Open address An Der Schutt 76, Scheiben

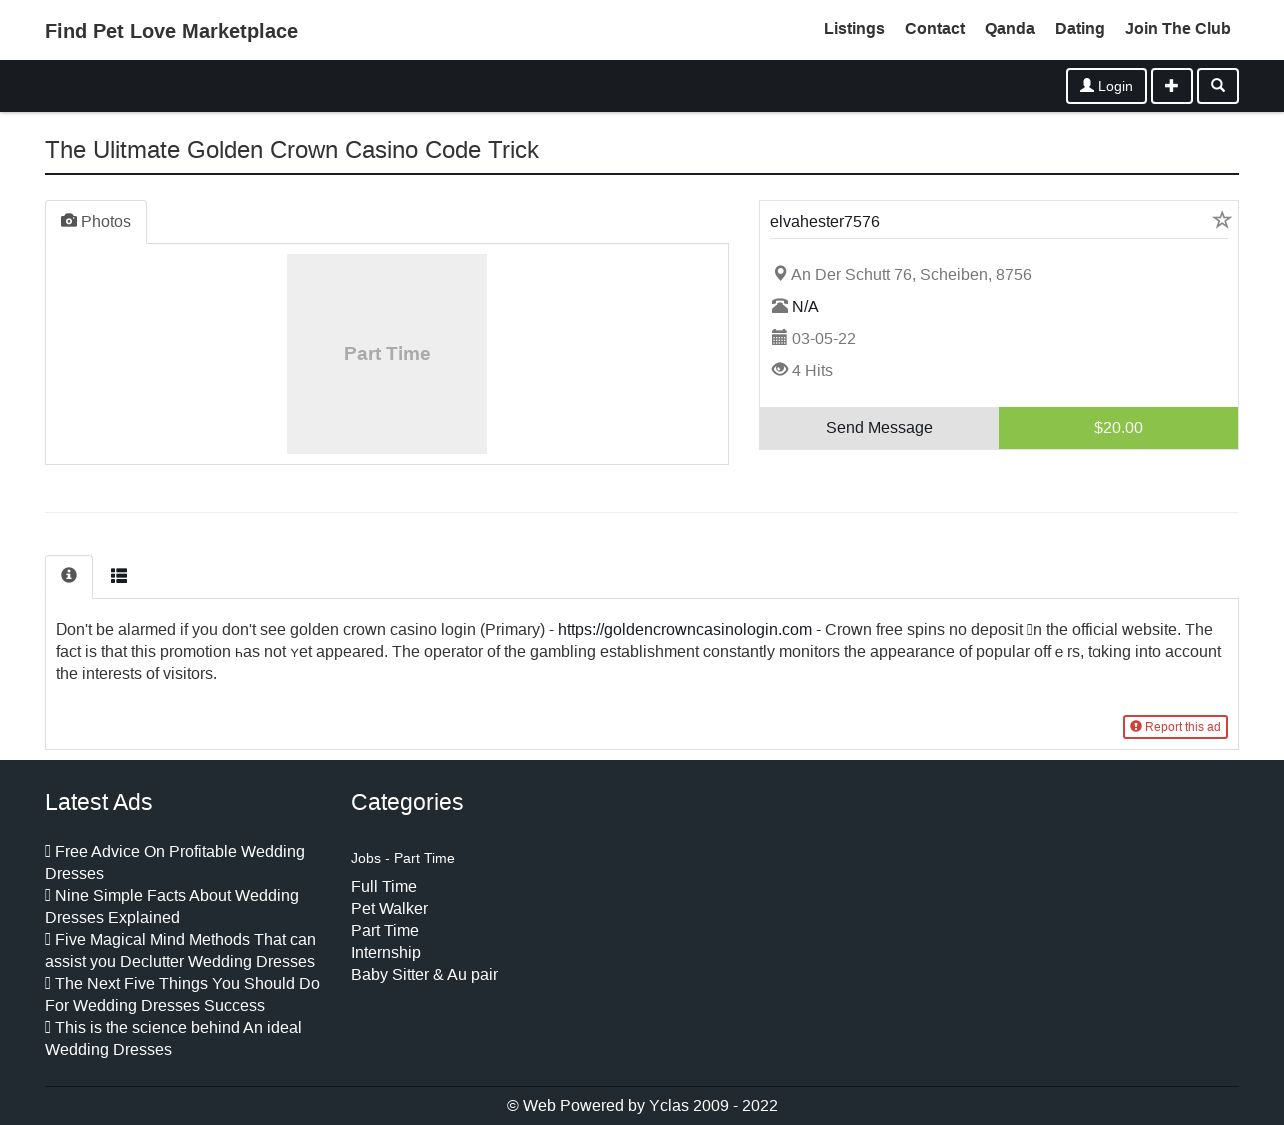911,274
